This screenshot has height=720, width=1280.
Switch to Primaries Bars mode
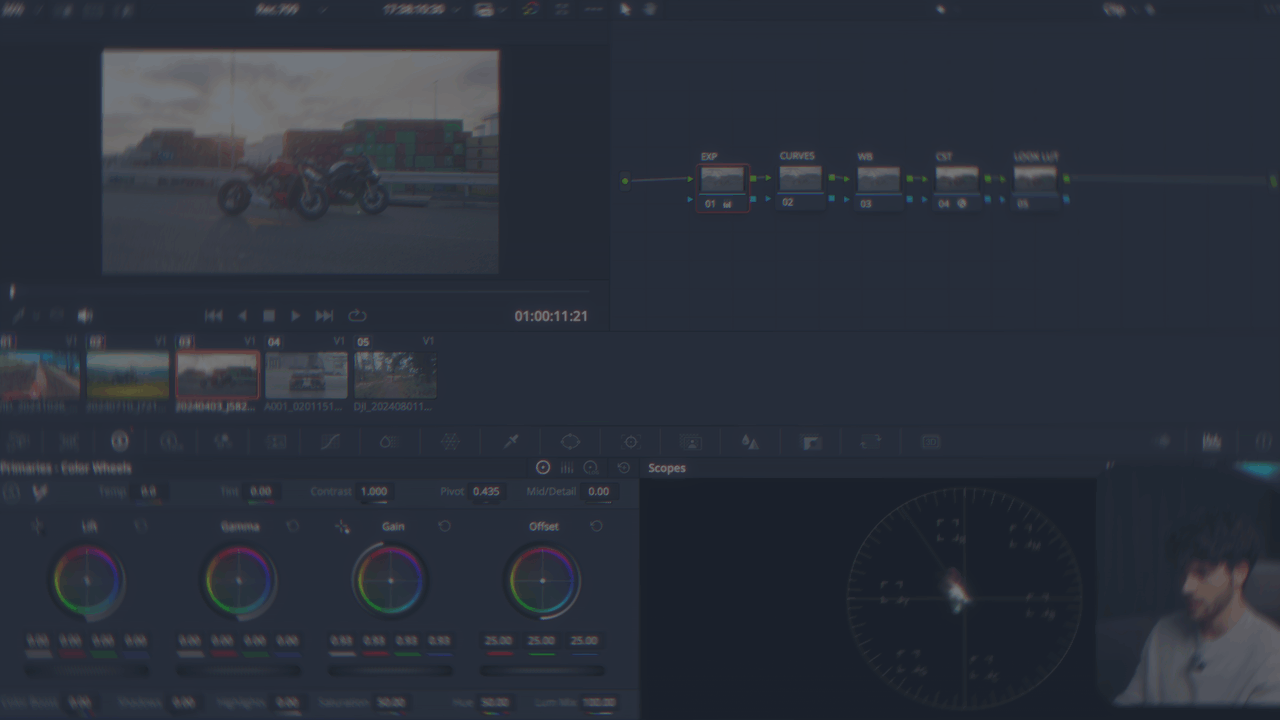point(567,468)
